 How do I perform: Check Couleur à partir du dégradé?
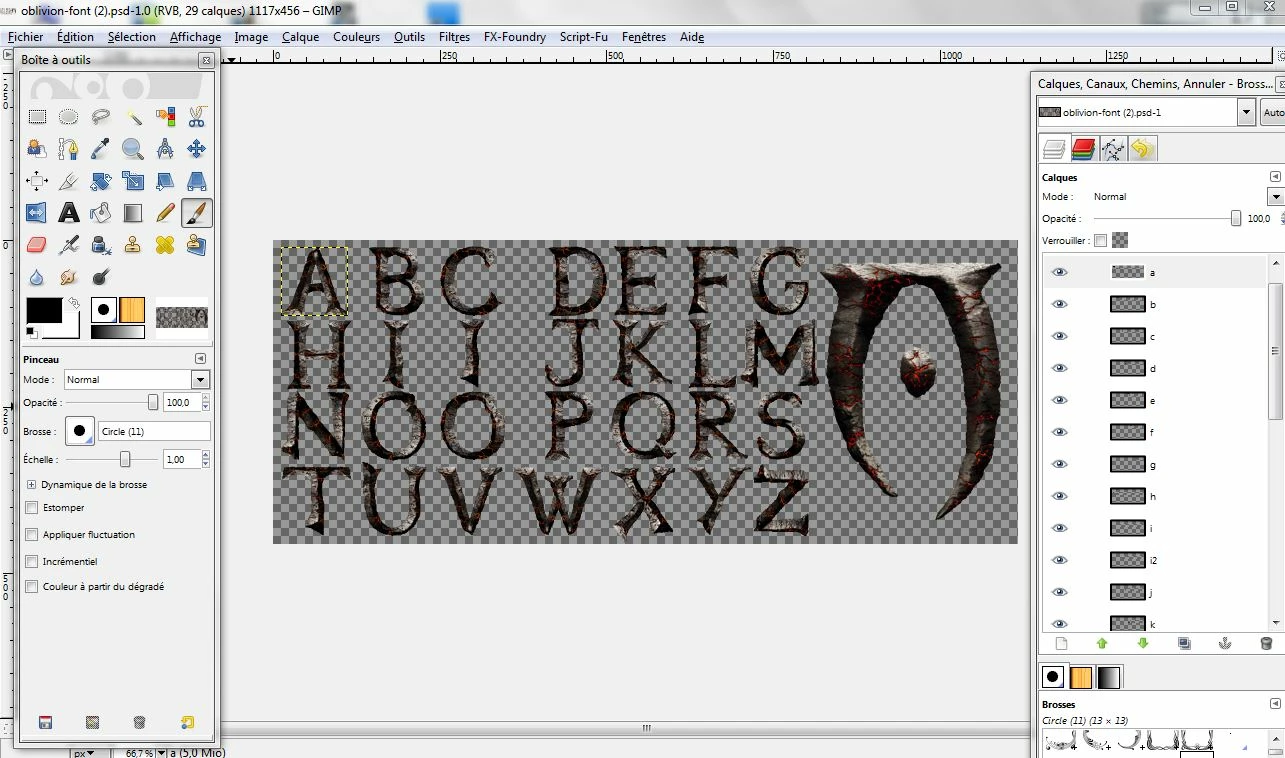[x=32, y=587]
